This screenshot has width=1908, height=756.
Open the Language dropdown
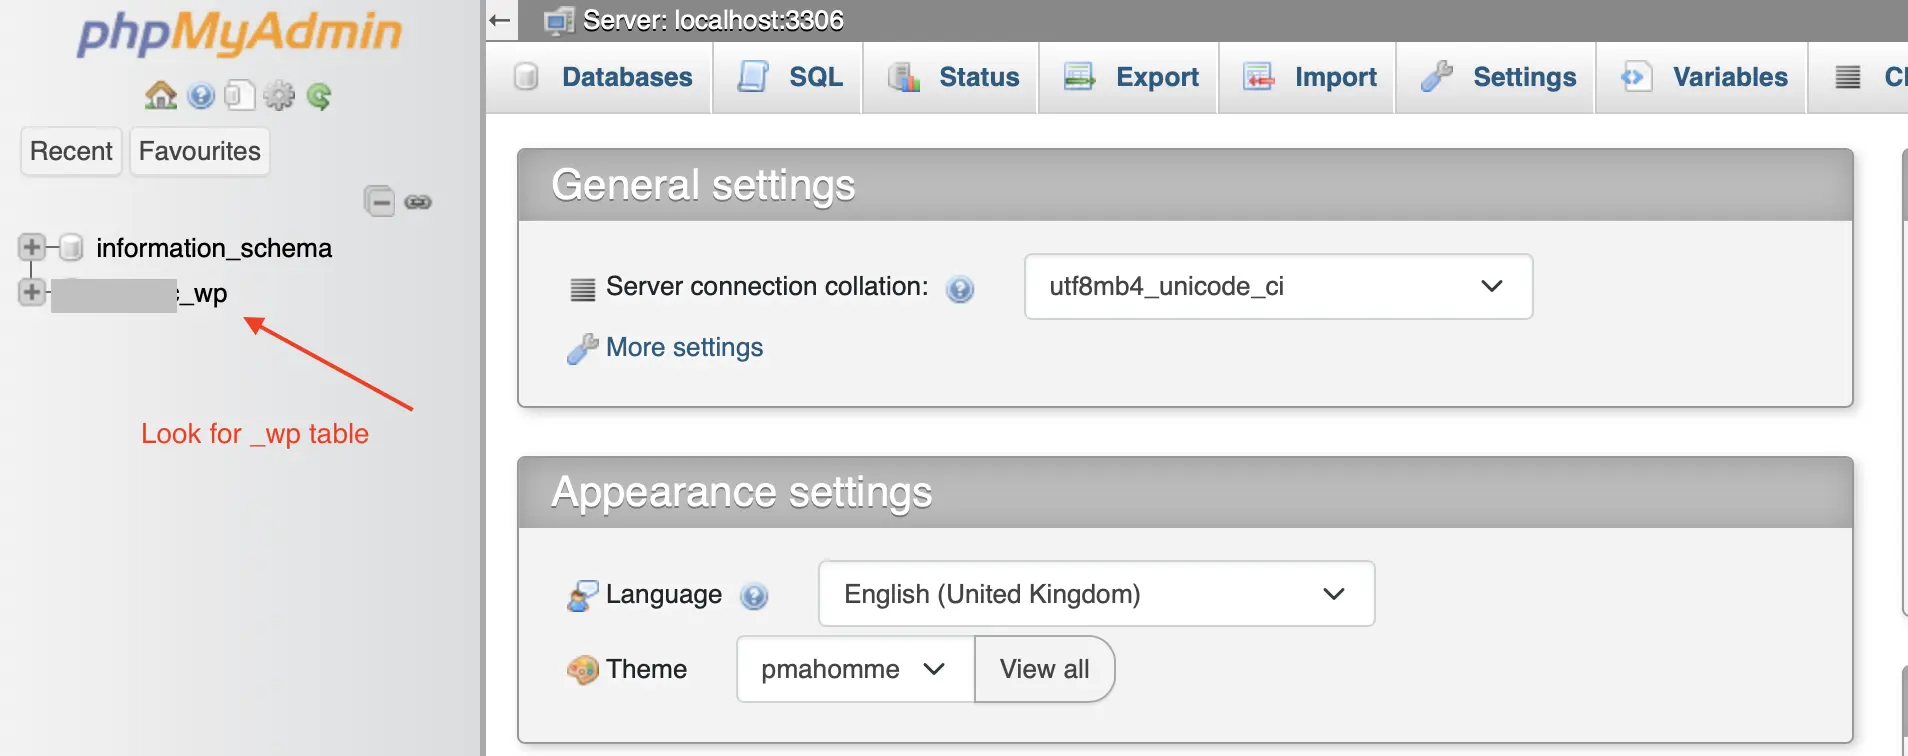[x=1096, y=594]
